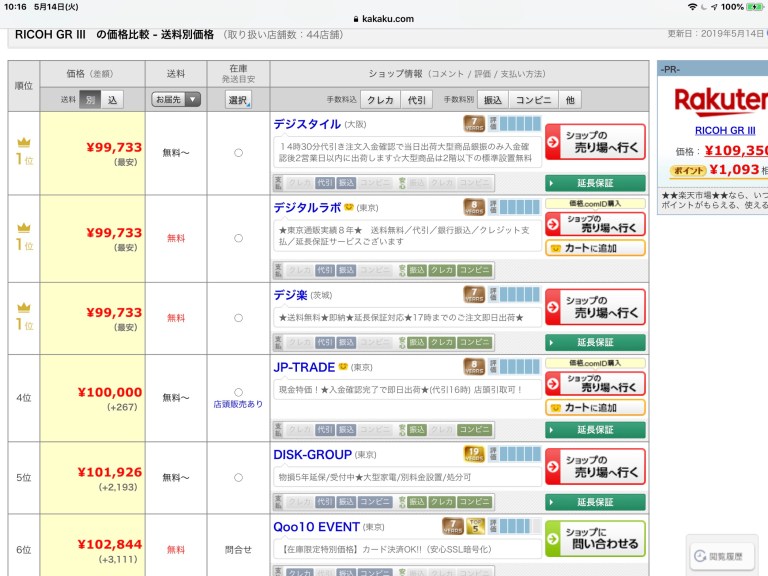Click カートに追加 for デジタルラボ
This screenshot has width=768, height=576.
tap(594, 248)
